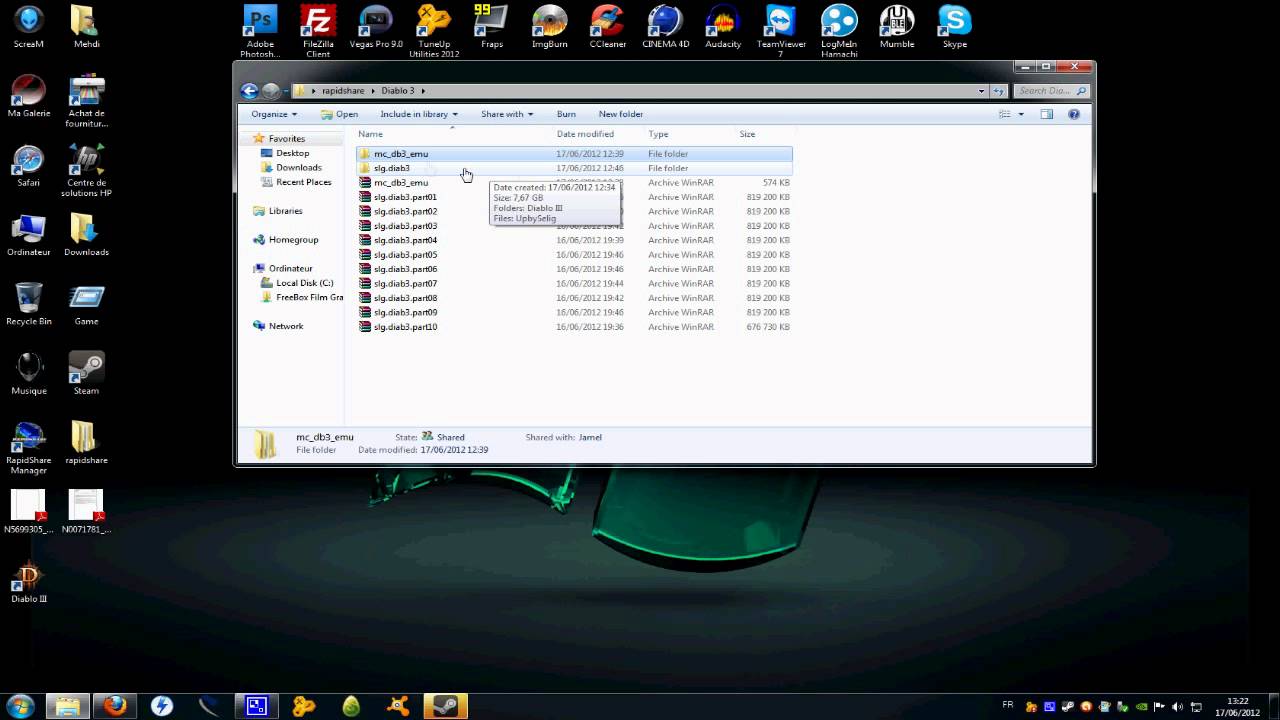Click the Windows Start button

point(21,705)
